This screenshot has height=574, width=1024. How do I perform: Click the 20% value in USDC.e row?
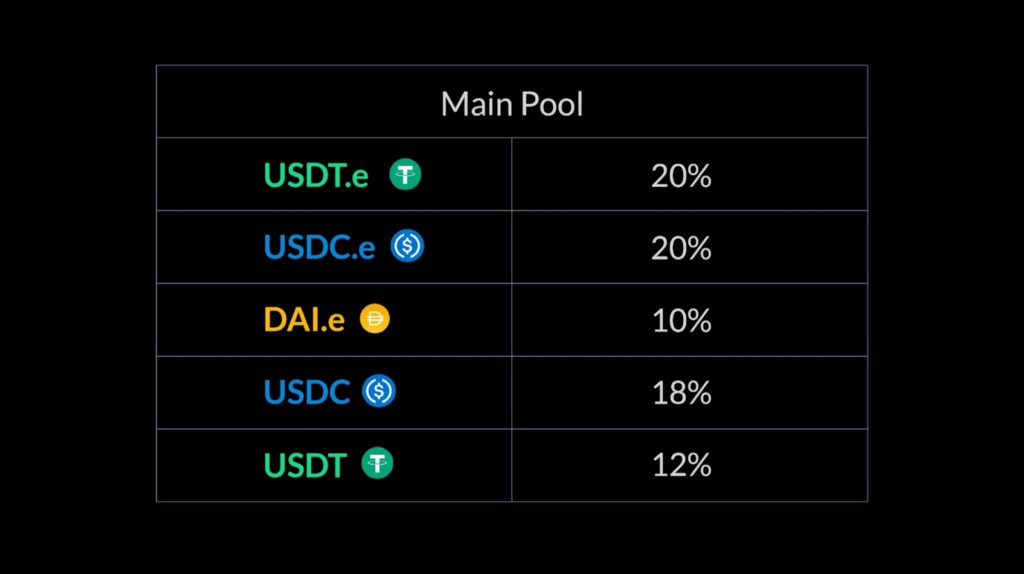pyautogui.click(x=681, y=248)
